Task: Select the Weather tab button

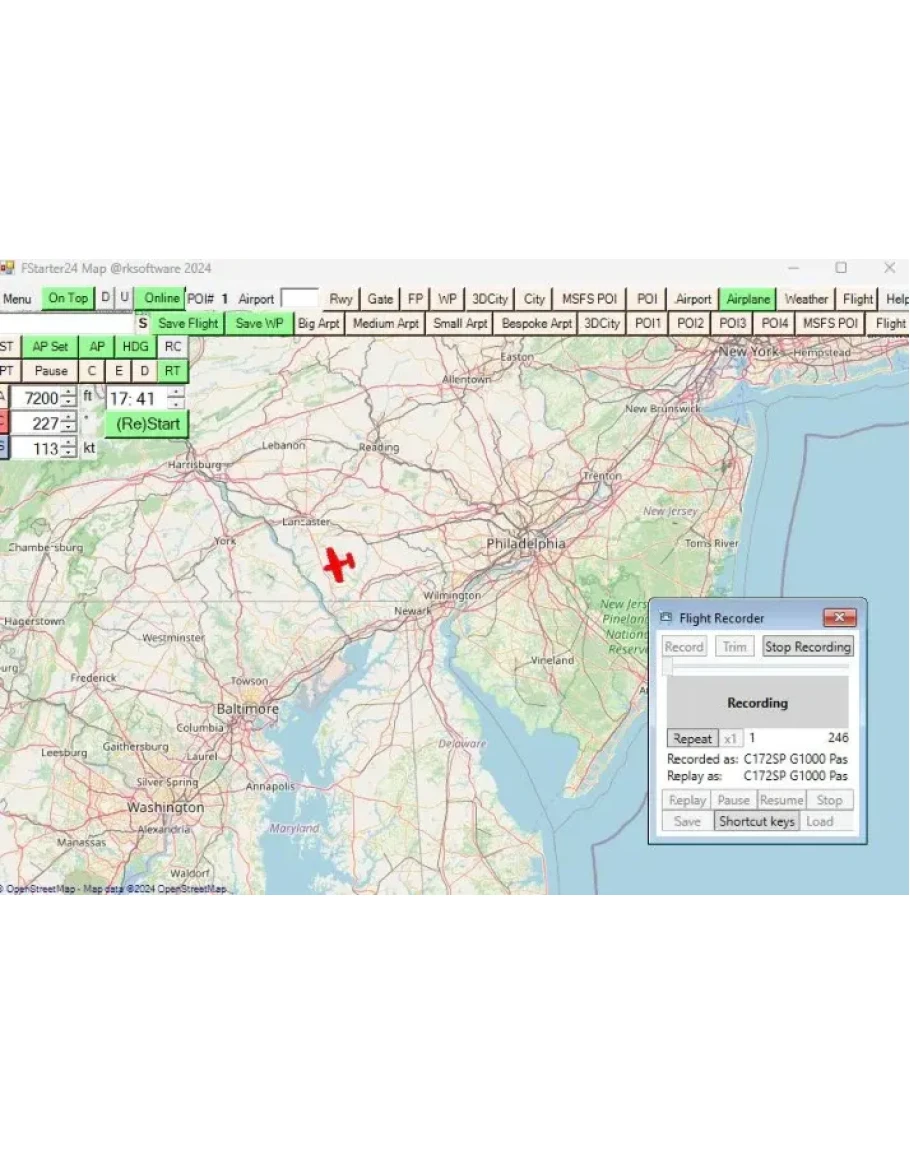Action: pyautogui.click(x=806, y=299)
